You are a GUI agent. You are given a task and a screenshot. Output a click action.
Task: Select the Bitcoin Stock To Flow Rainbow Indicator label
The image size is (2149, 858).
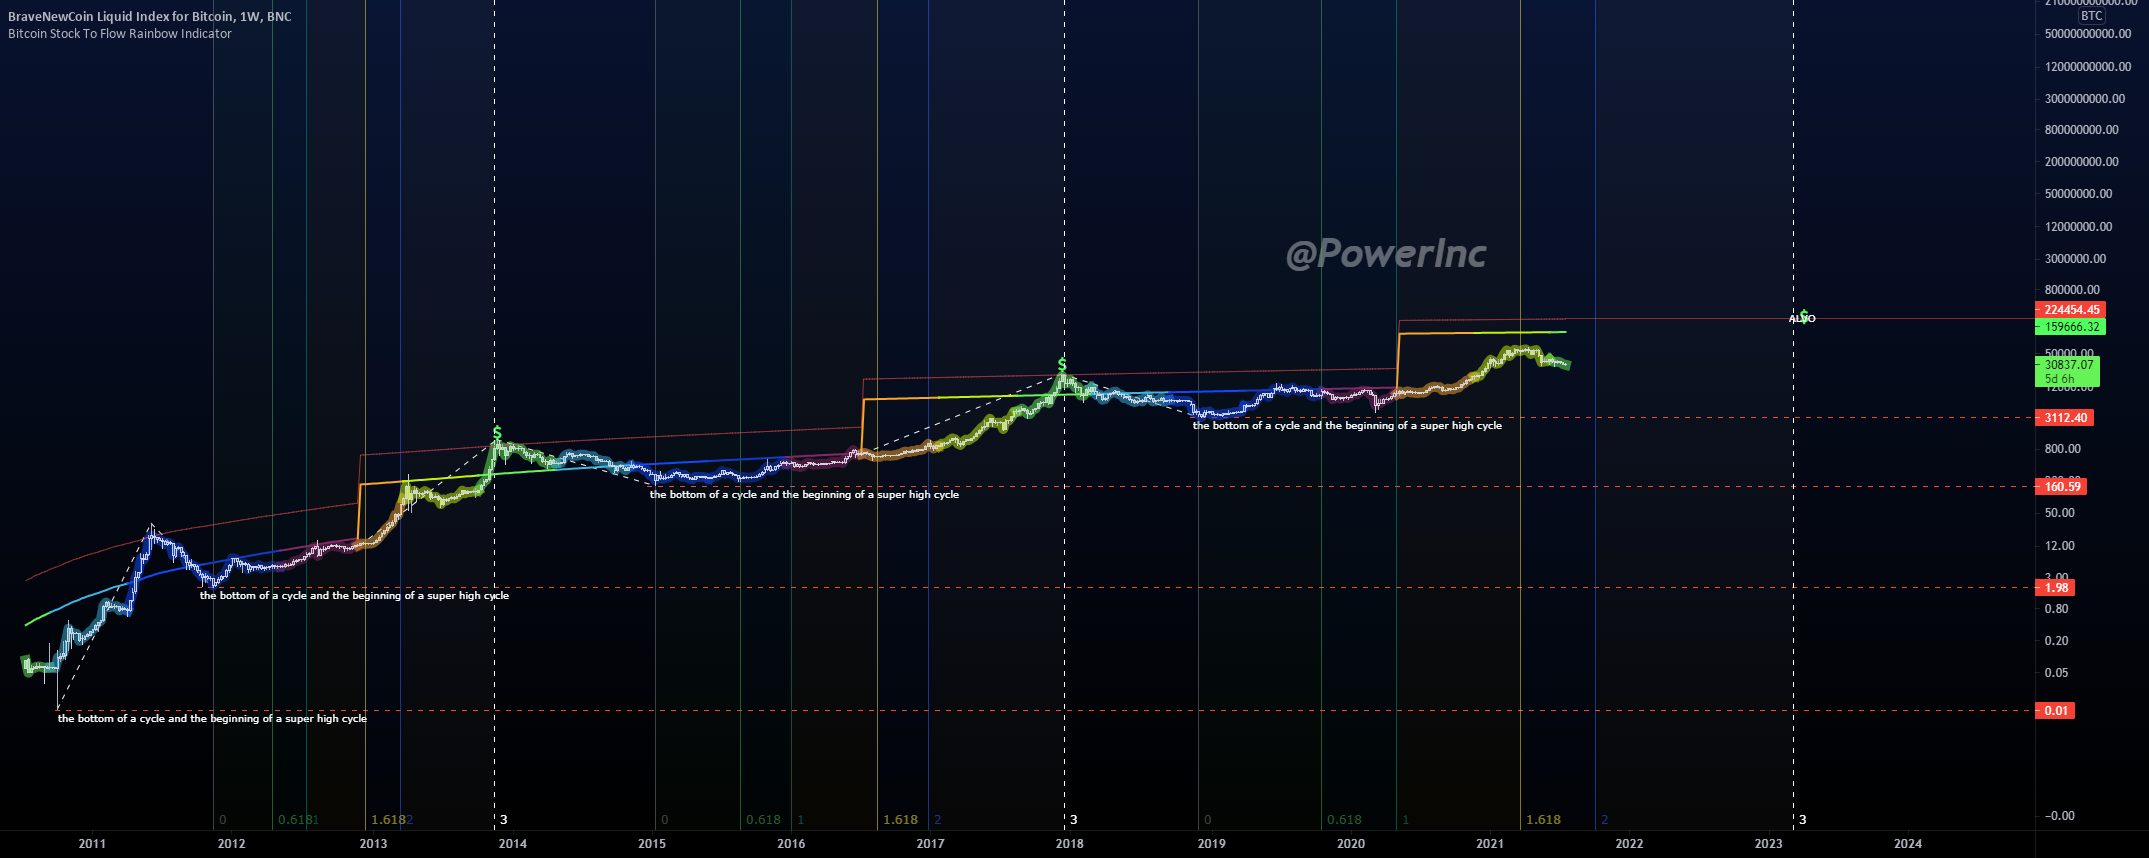tap(120, 34)
